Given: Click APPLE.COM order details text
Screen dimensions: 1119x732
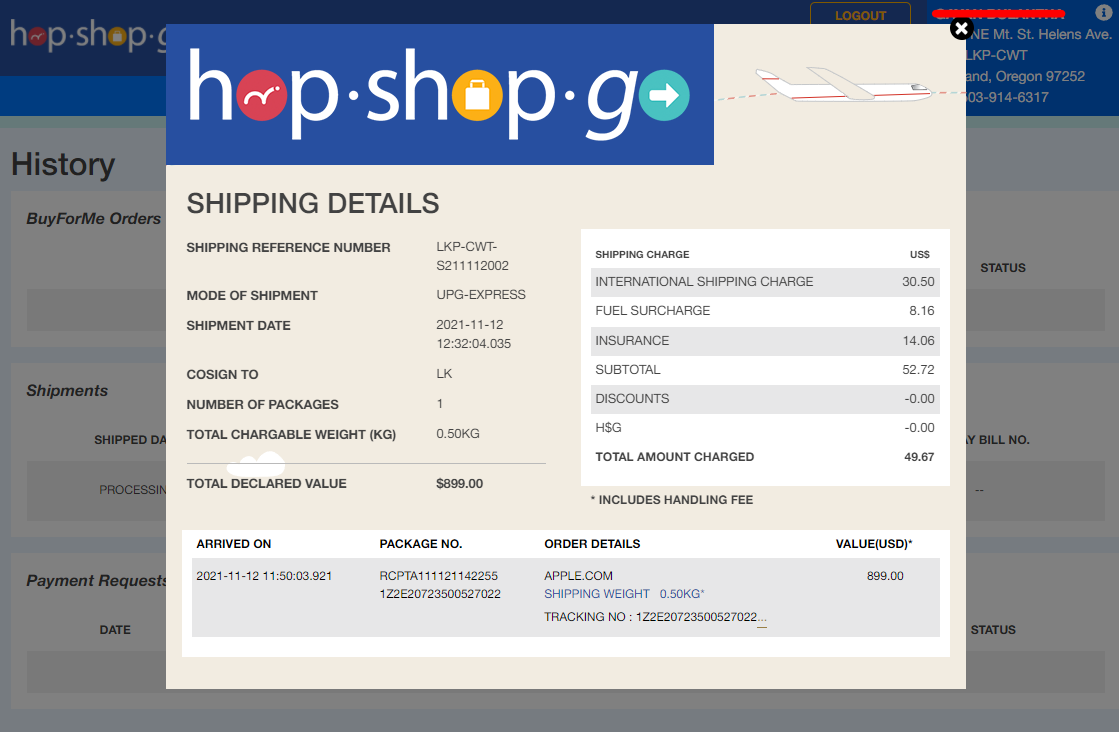Looking at the screenshot, I should click(578, 576).
